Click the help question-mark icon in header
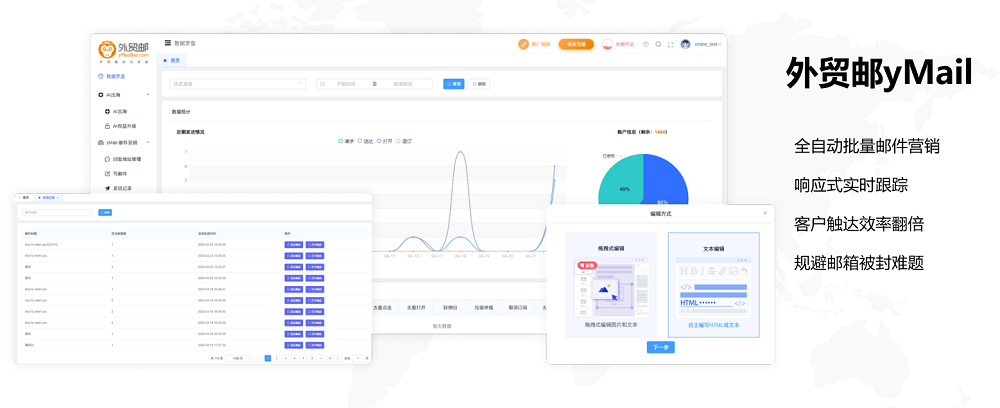Viewport: 1000px width, 408px height. (646, 44)
